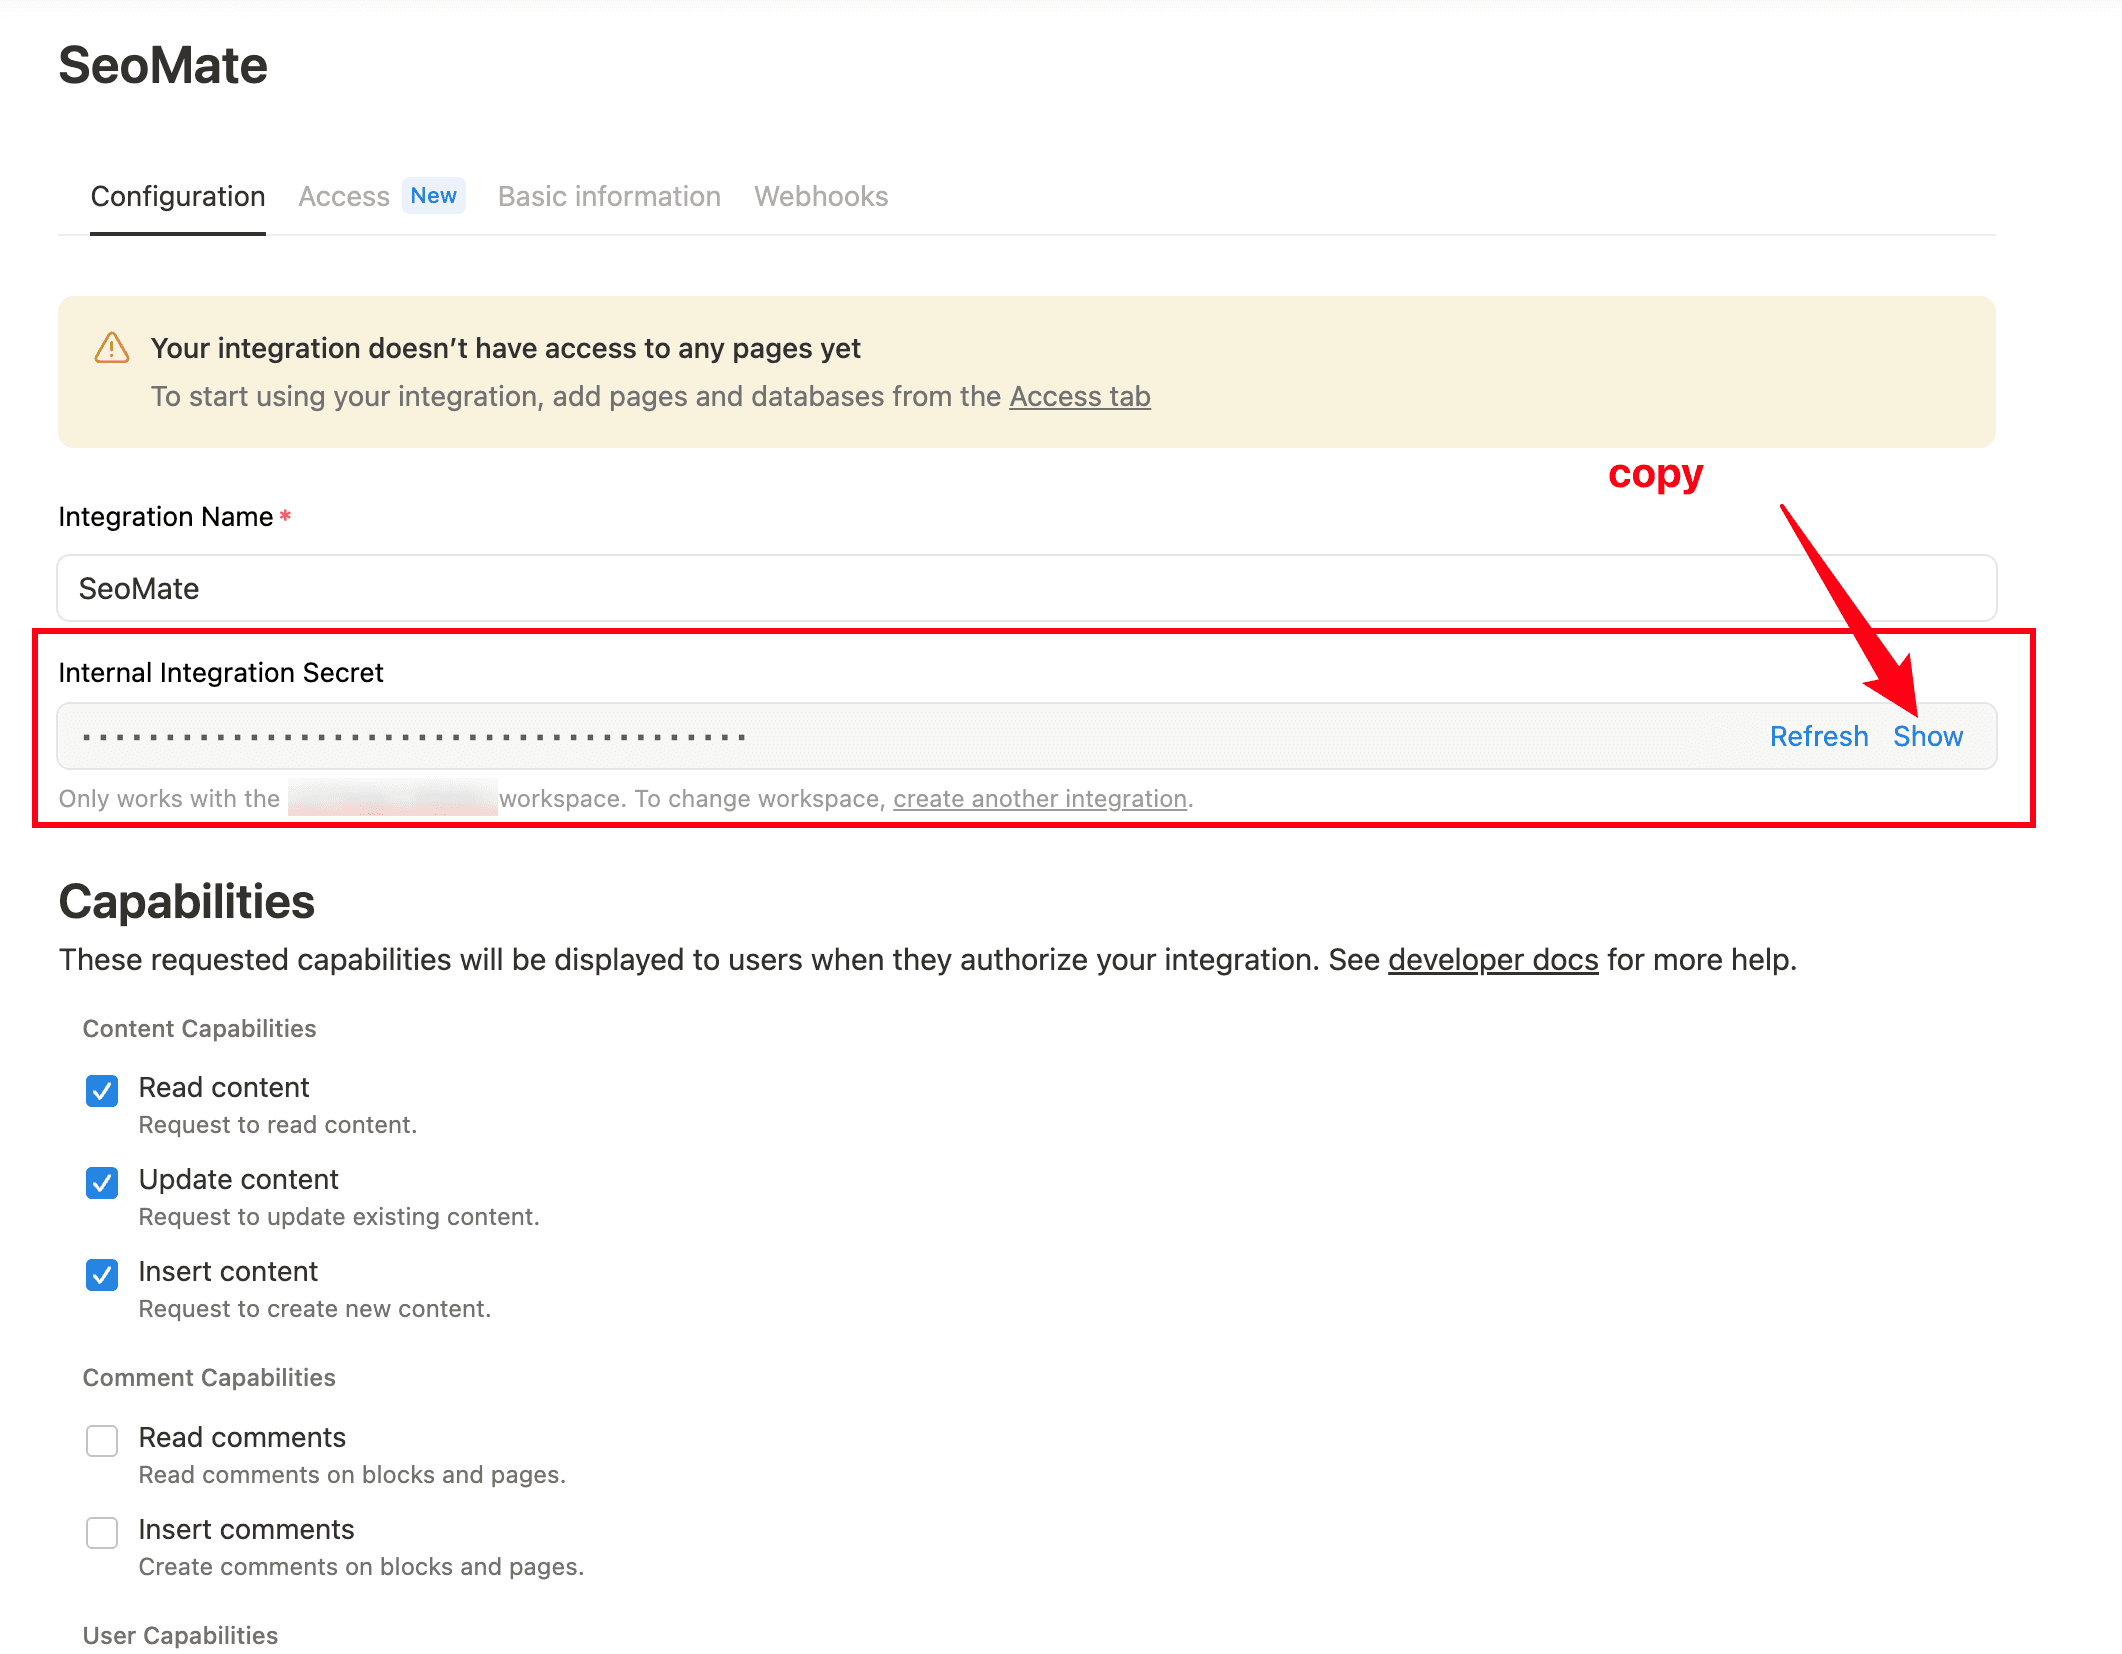
Task: Enable Insert comments capability
Action: (101, 1533)
